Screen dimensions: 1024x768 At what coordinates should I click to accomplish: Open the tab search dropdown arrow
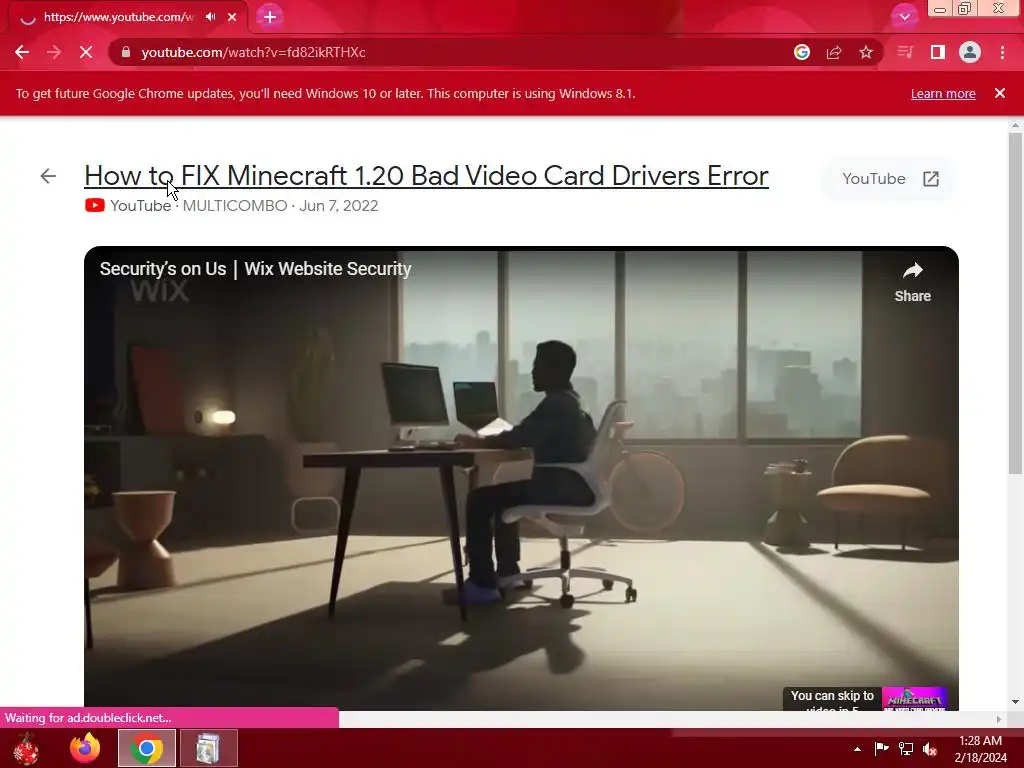[904, 17]
